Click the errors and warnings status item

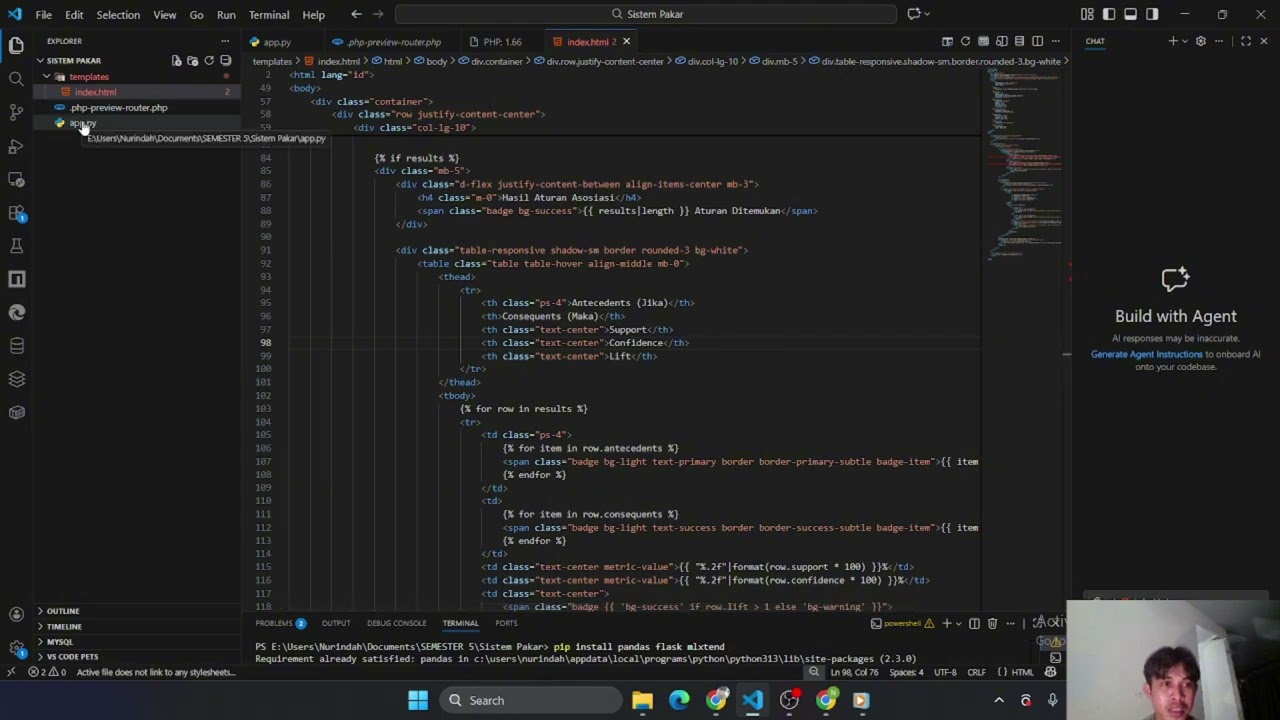48,672
